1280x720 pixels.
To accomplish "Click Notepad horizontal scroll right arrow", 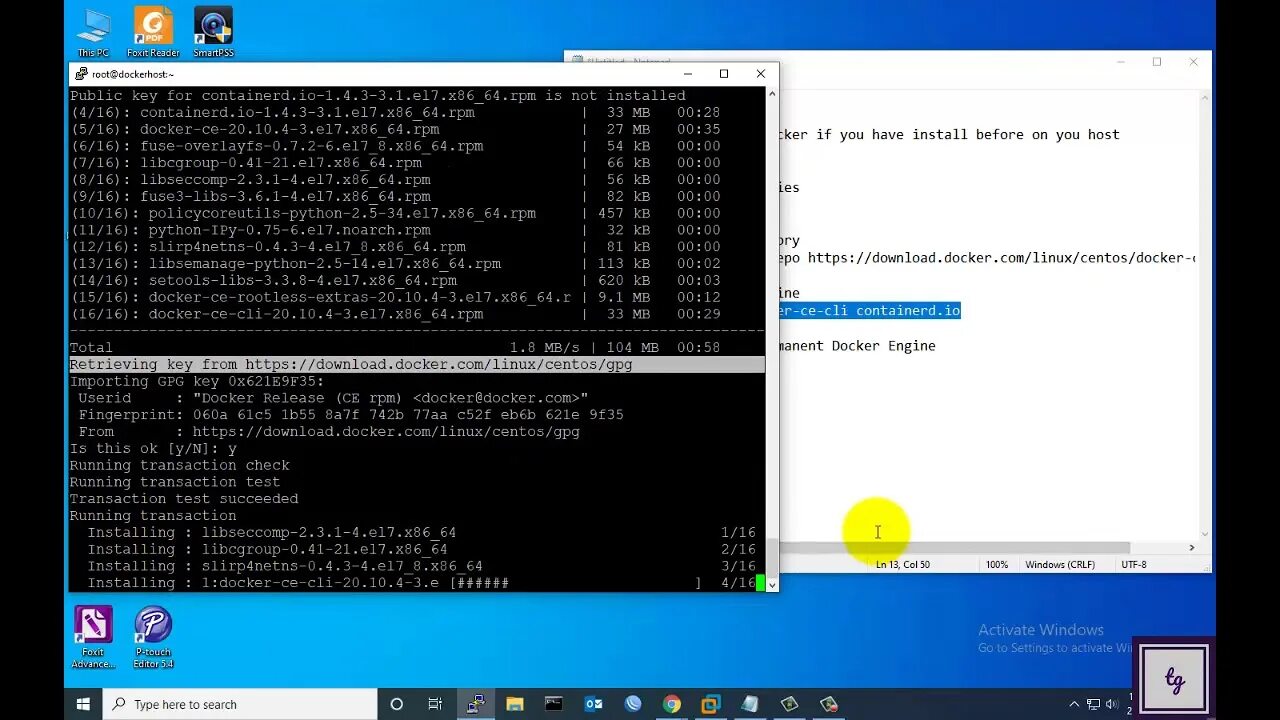I will [x=1191, y=547].
